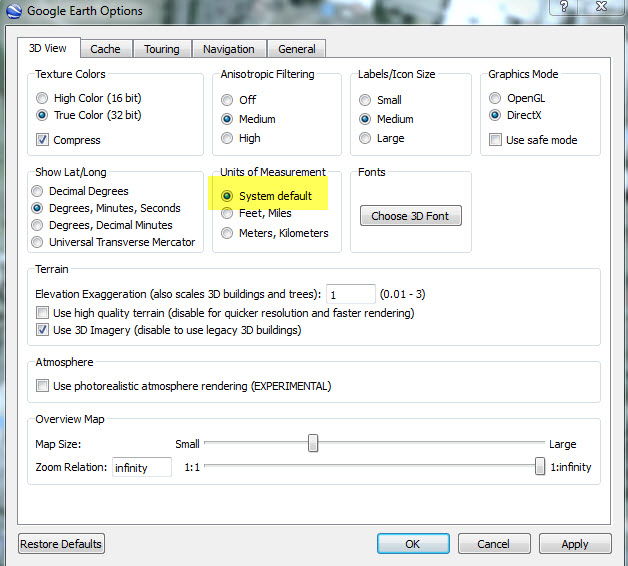Click the Zoom Relation slider handle
The height and width of the screenshot is (566, 628).
tap(540, 466)
